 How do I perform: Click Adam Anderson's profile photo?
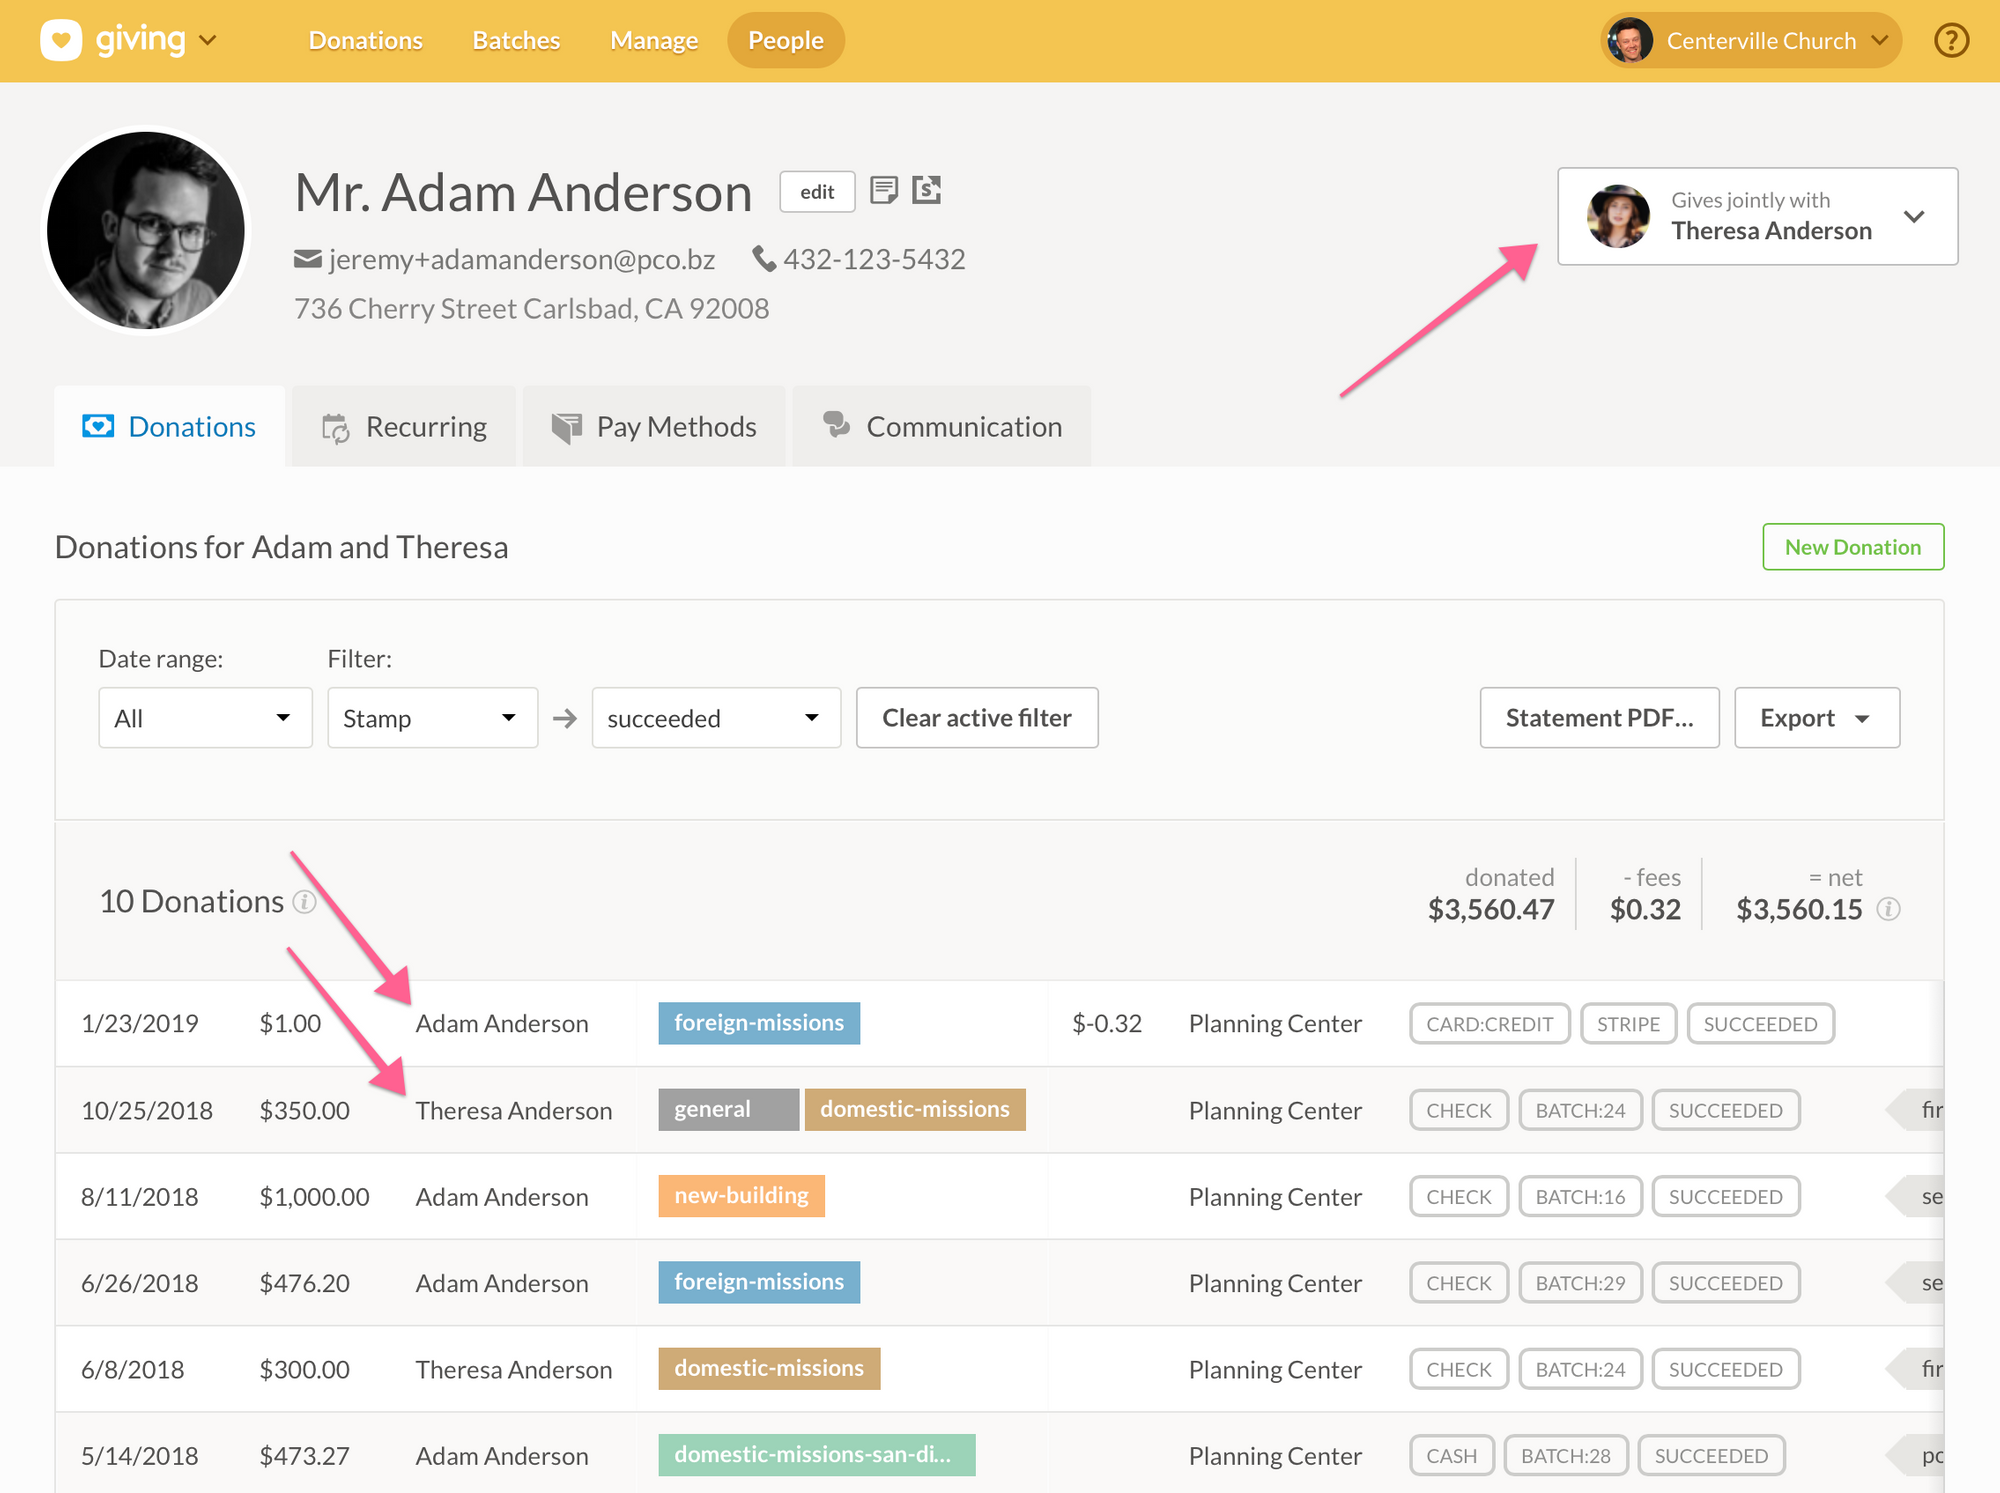[146, 231]
